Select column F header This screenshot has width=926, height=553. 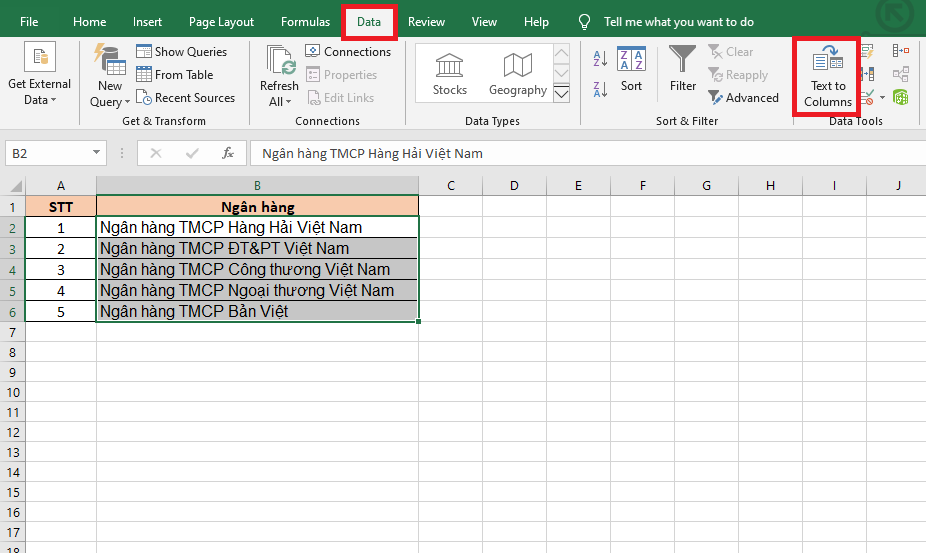643,186
